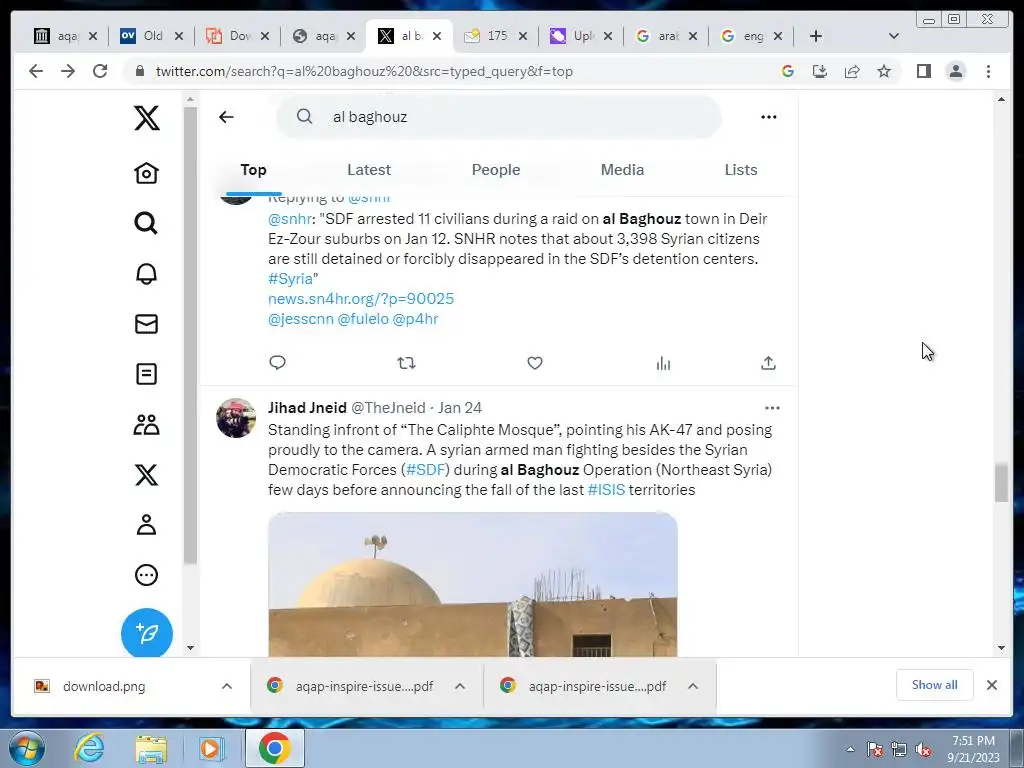This screenshot has height=768, width=1024.
Task: Click the 'al baghouz' search field
Action: pos(500,117)
